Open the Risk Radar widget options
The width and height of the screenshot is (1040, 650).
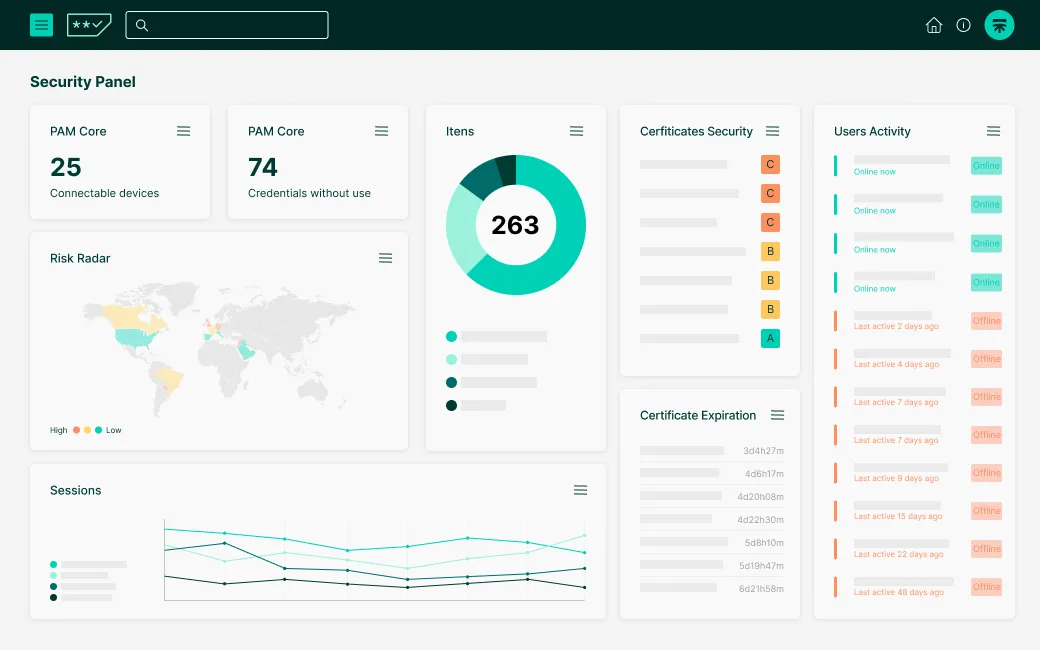click(385, 257)
